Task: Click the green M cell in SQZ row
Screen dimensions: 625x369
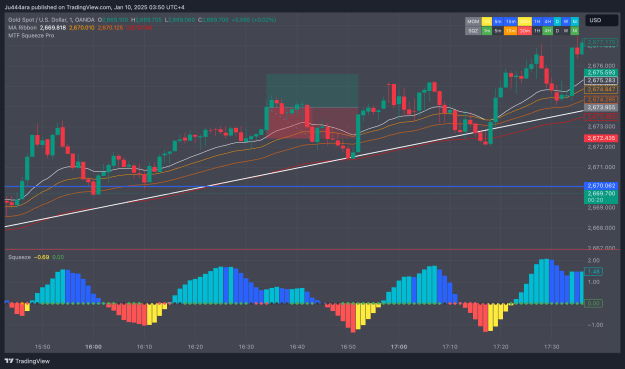Action: 574,31
